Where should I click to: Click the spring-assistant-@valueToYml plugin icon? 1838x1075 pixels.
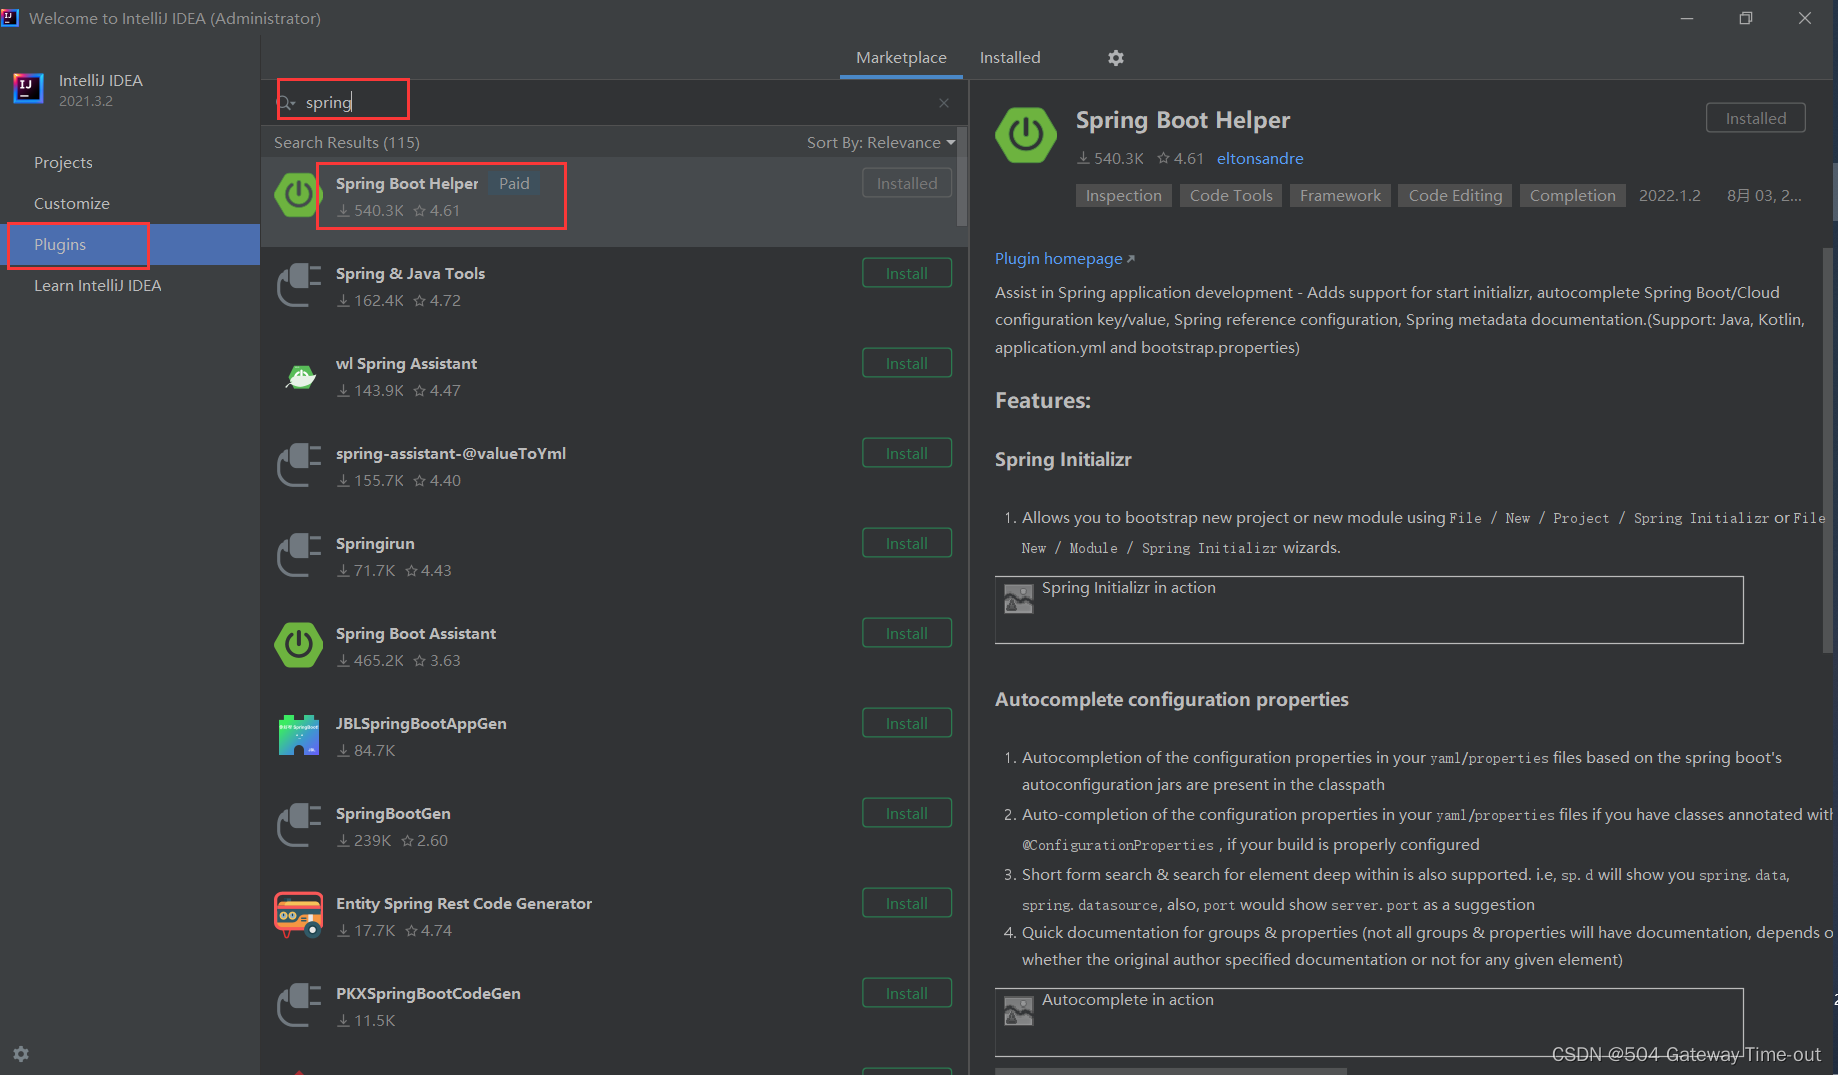pyautogui.click(x=298, y=466)
